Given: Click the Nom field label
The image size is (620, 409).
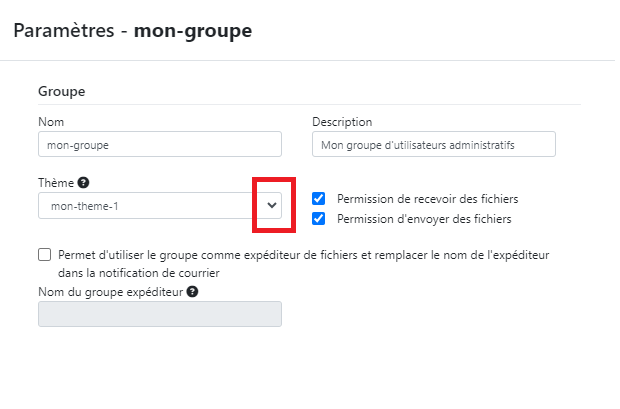Looking at the screenshot, I should point(51,122).
